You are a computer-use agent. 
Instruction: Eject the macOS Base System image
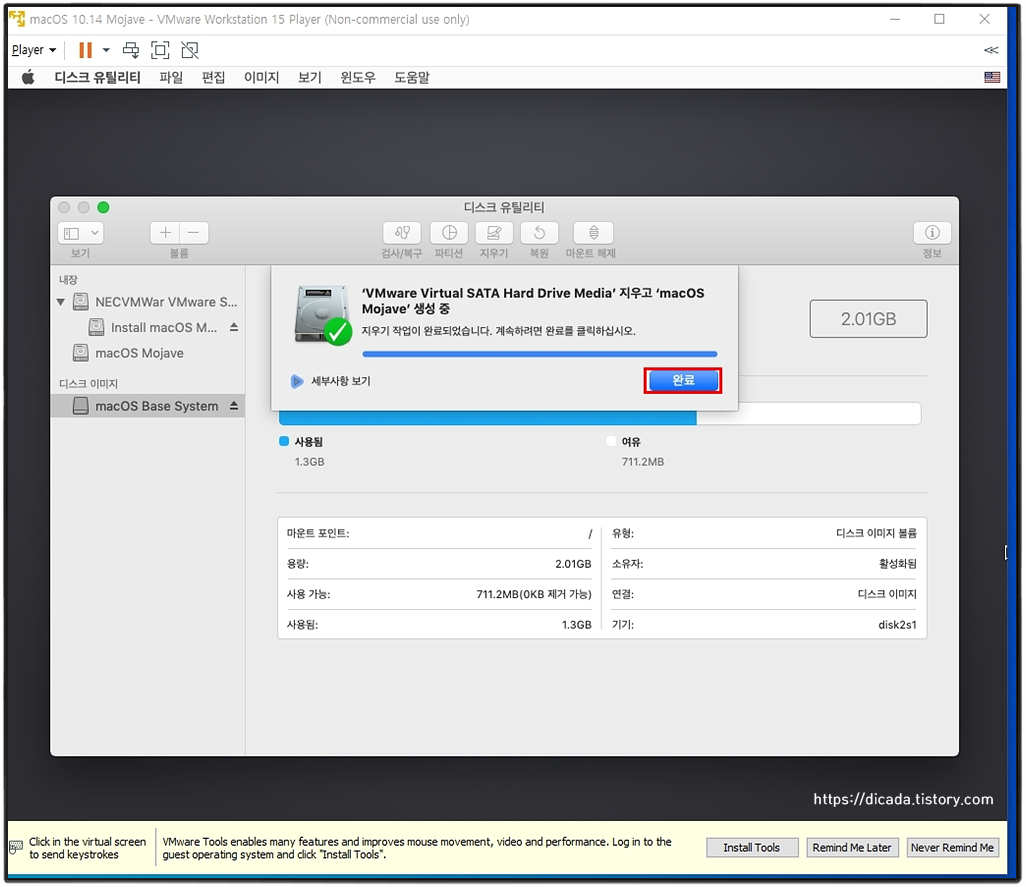[234, 406]
